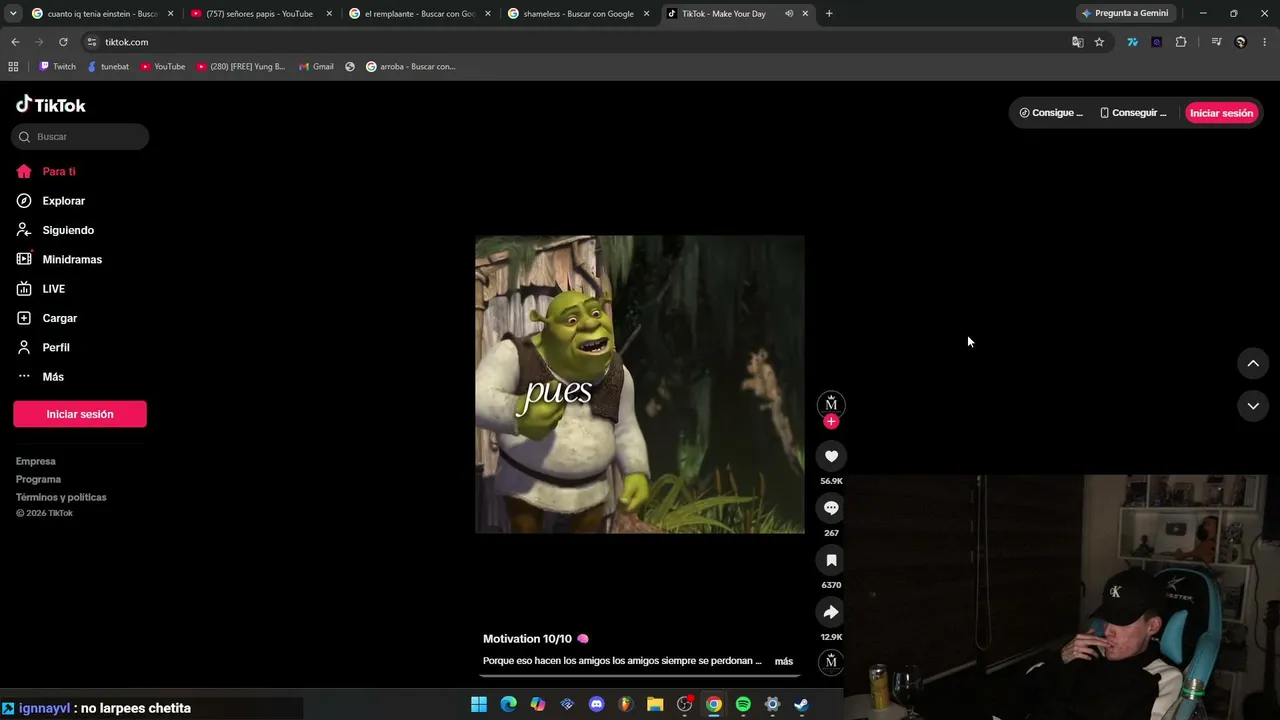The width and height of the screenshot is (1280, 720).
Task: Click the top-right Iniciar sesión button
Action: click(1221, 113)
